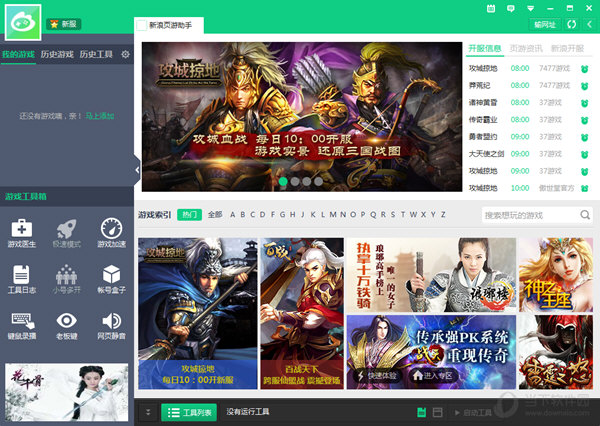Open the calendar icon in title bar
Image resolution: width=600 pixels, height=426 pixels.
click(x=491, y=8)
